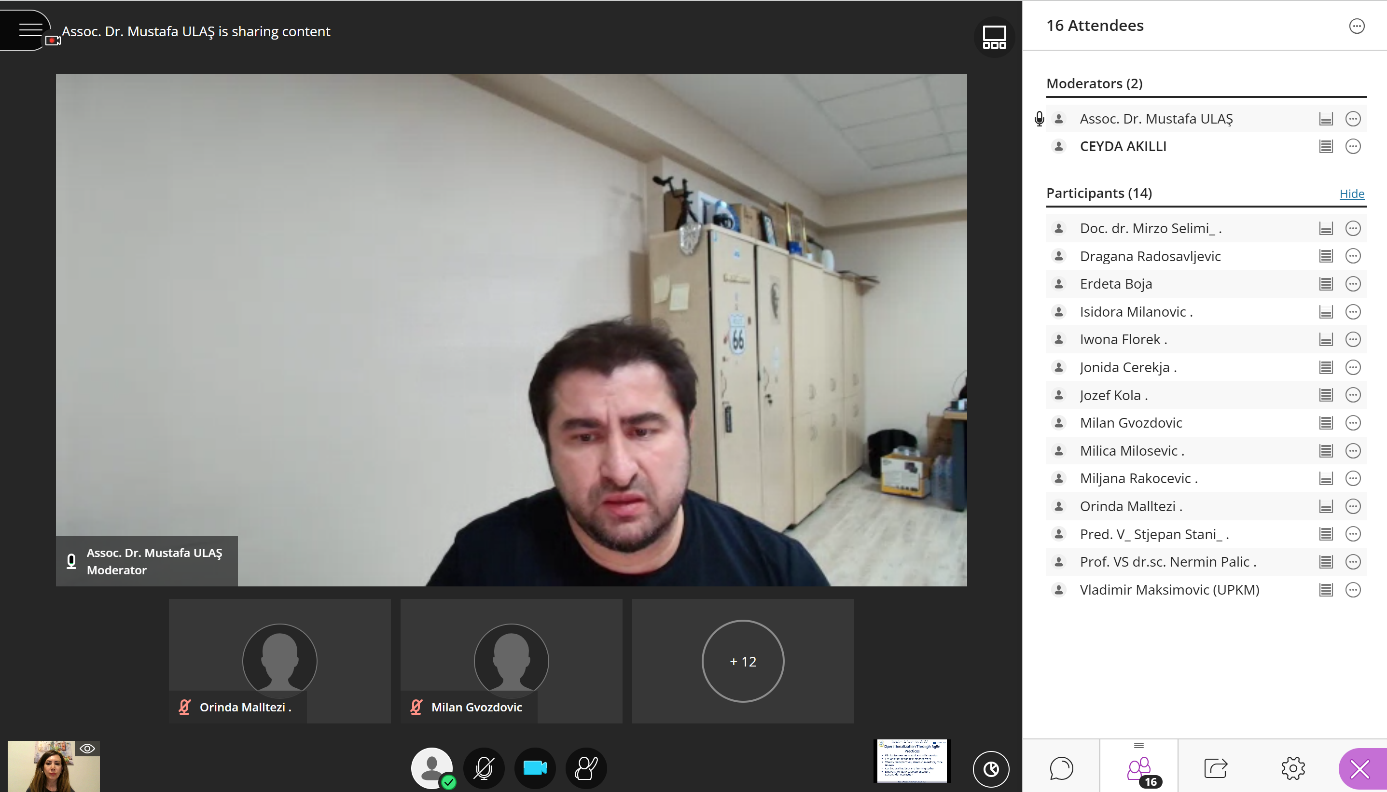Viewport: 1387px width, 792px height.
Task: Open the shared content preview thumbnail
Action: click(912, 761)
